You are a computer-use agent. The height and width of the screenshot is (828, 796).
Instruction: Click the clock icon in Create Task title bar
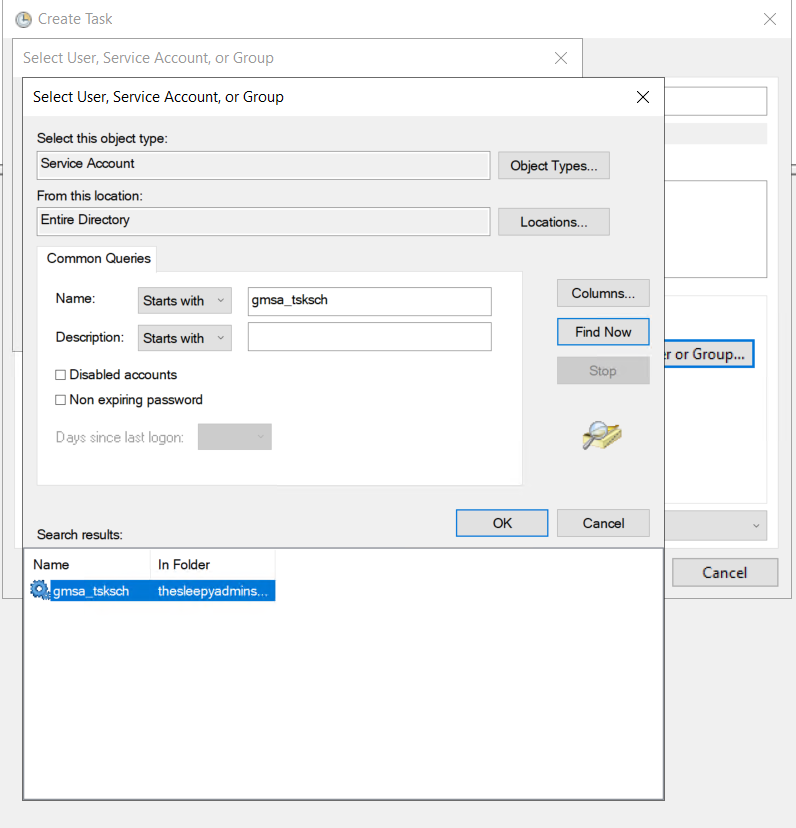pyautogui.click(x=22, y=18)
